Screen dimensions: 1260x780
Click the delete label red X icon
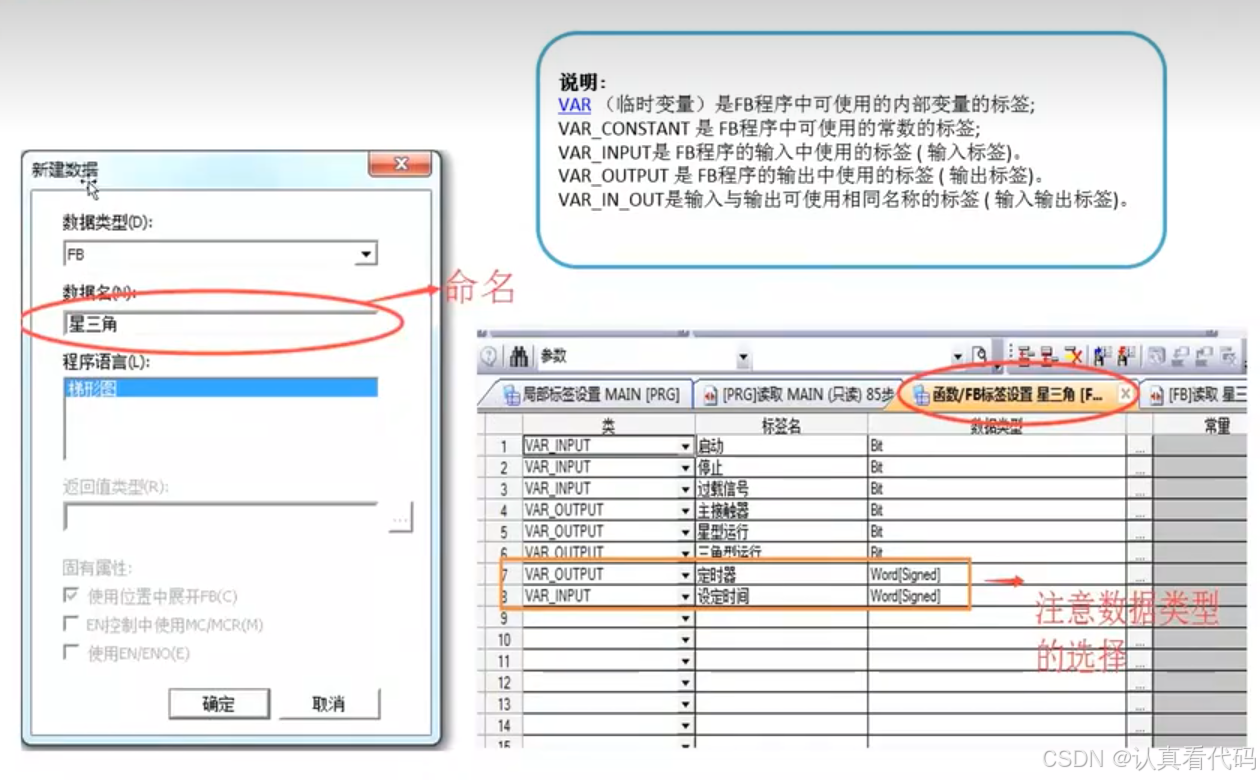1074,353
